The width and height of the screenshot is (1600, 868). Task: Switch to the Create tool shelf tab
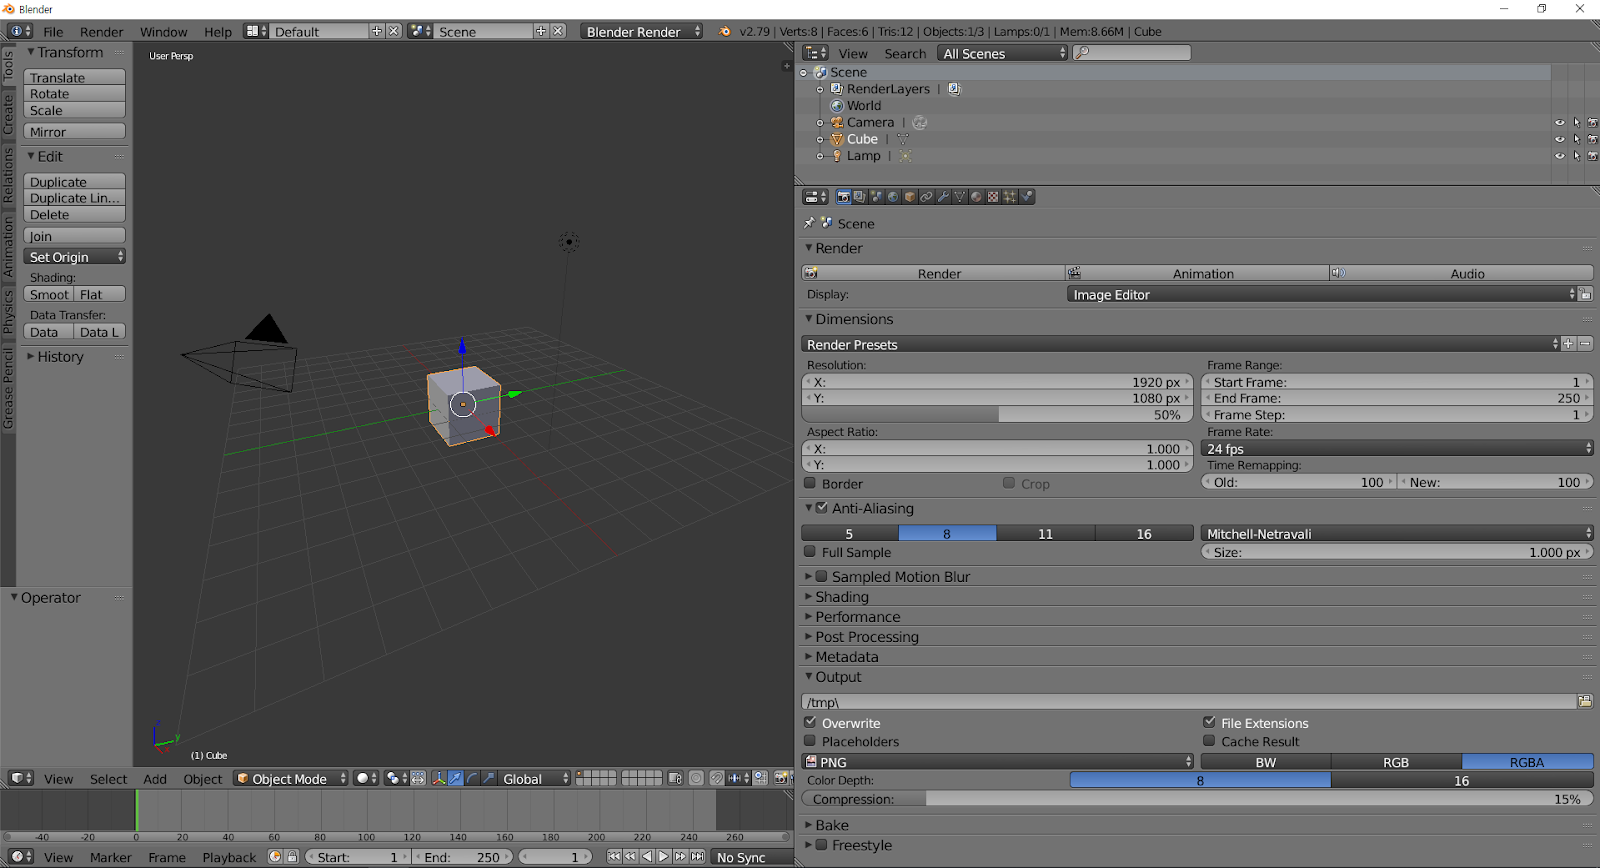[8, 114]
